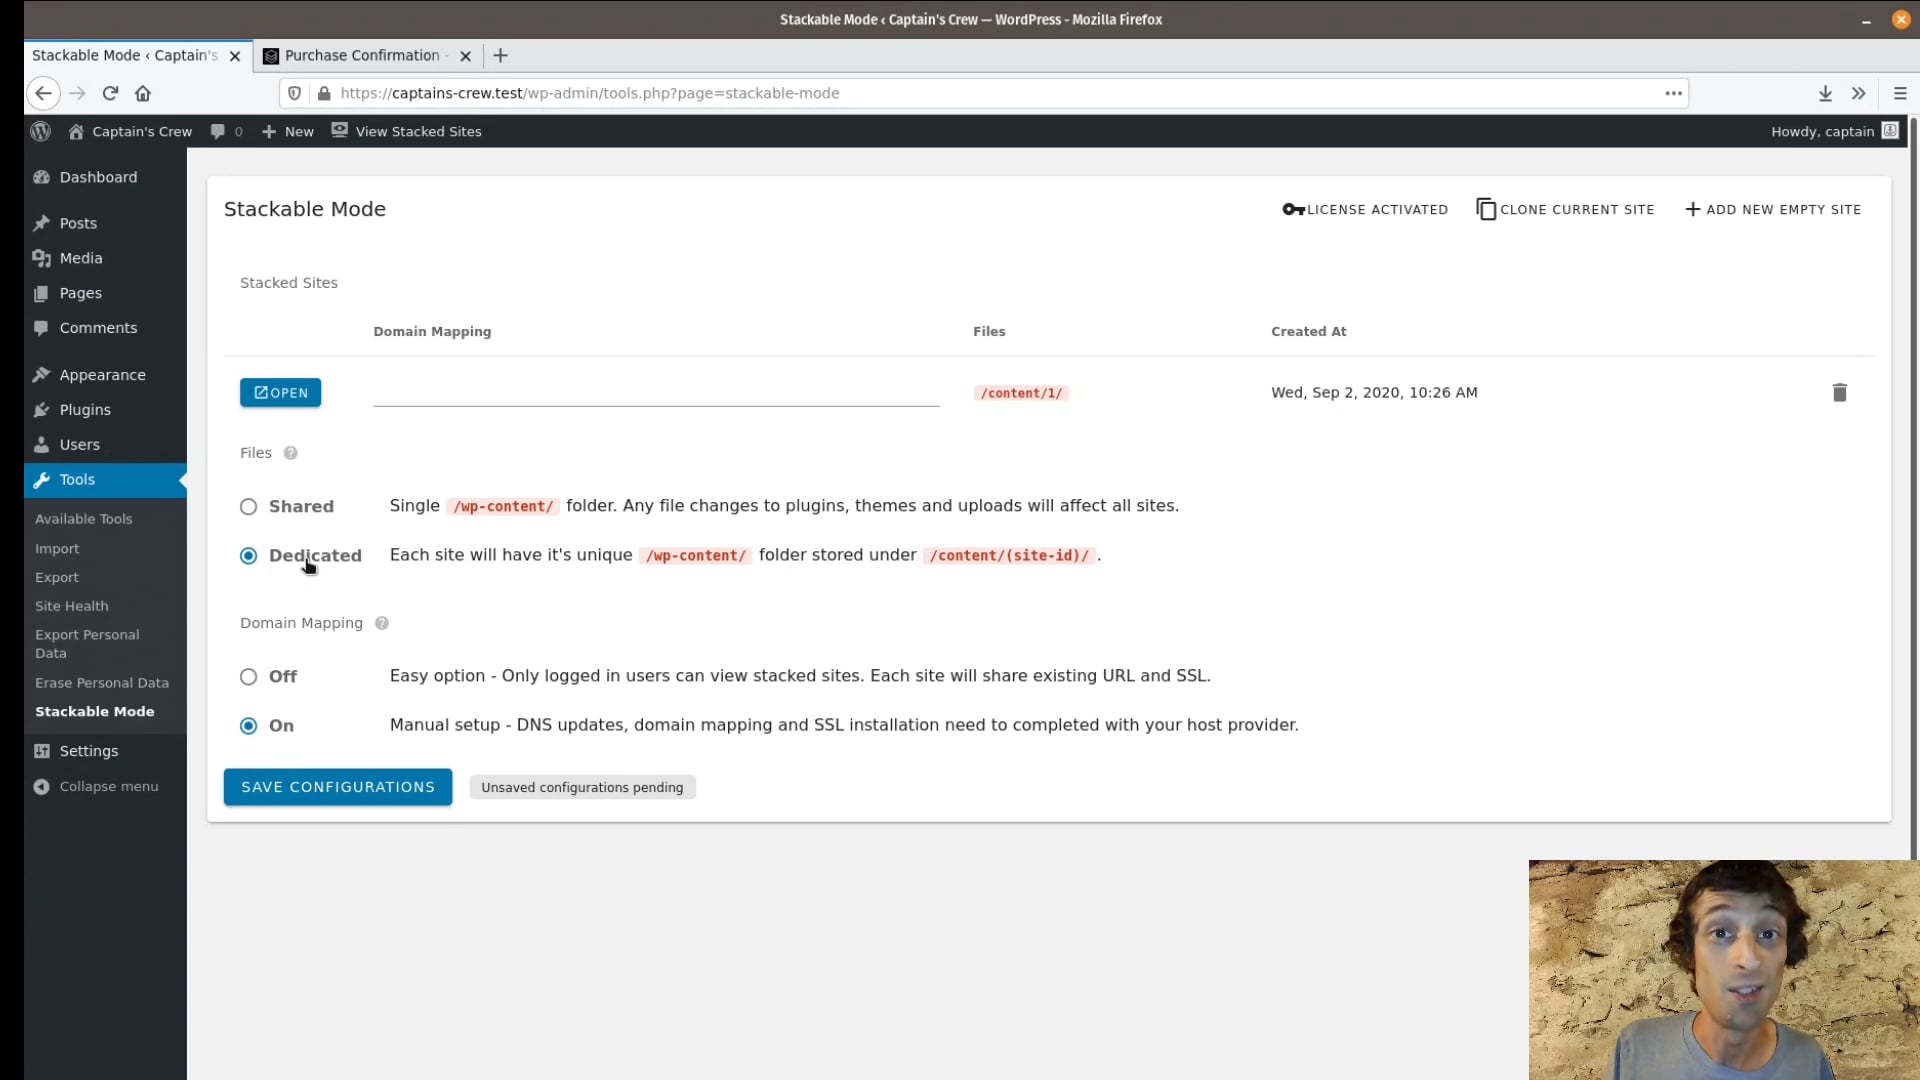
Task: Open Firefox downloads arrow icon
Action: pos(1825,93)
